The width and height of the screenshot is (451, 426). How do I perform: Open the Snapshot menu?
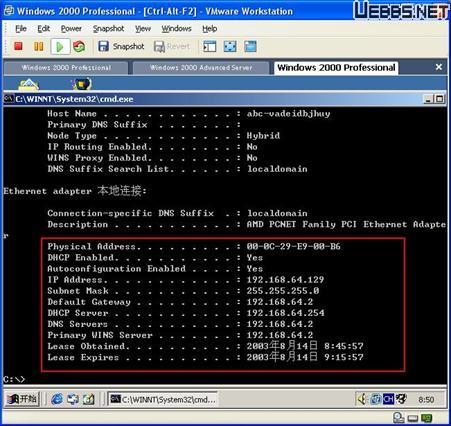pos(108,29)
